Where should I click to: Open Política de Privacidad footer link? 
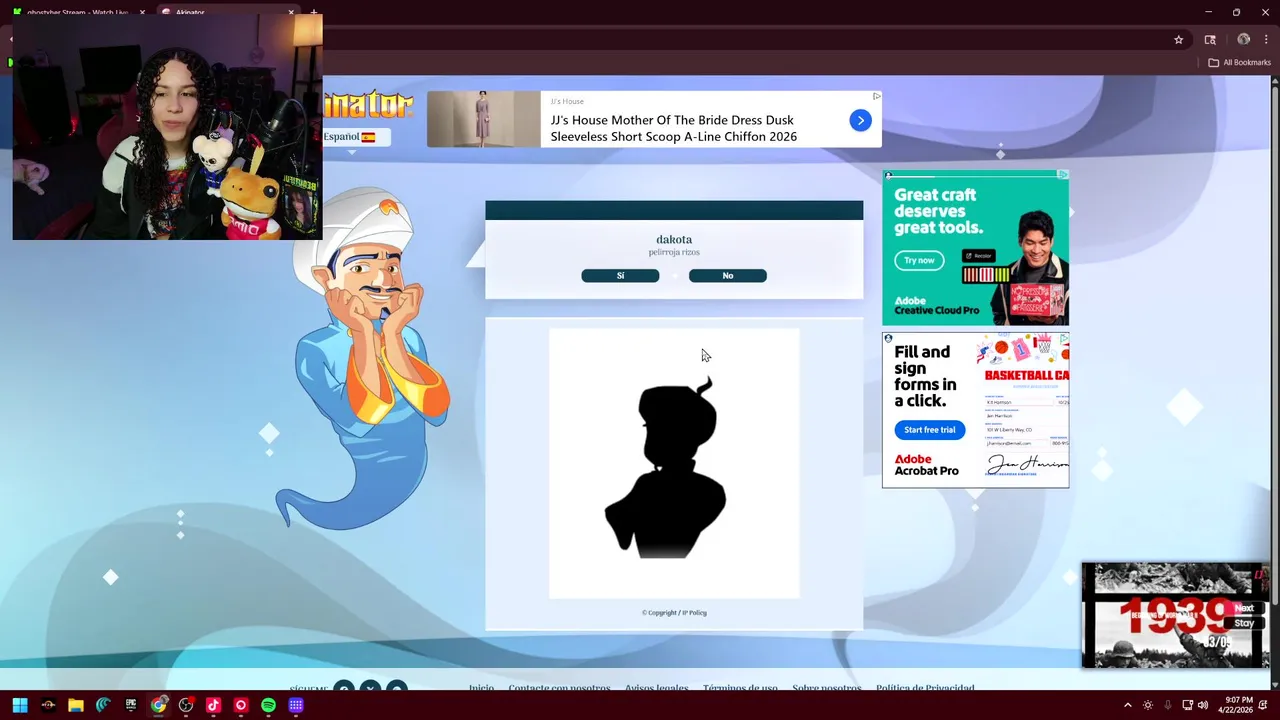tap(925, 688)
